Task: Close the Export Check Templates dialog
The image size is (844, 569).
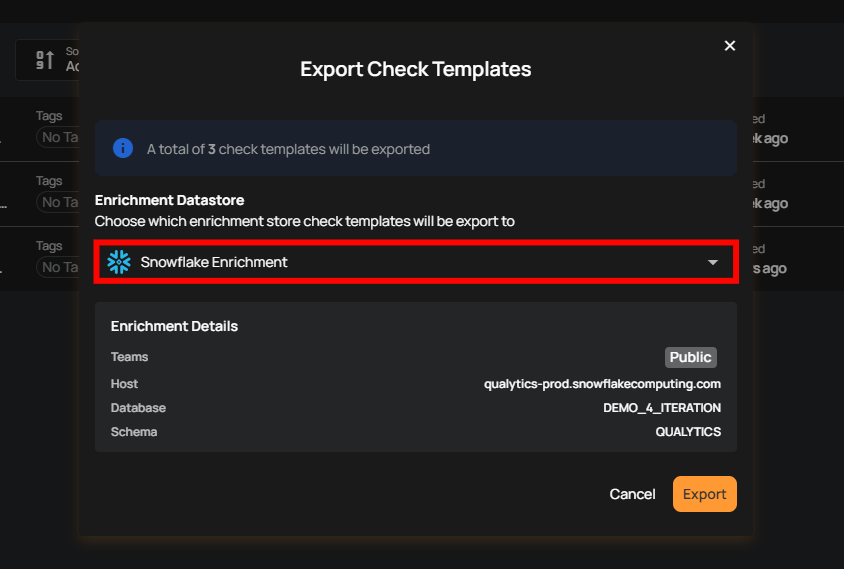Action: (730, 46)
